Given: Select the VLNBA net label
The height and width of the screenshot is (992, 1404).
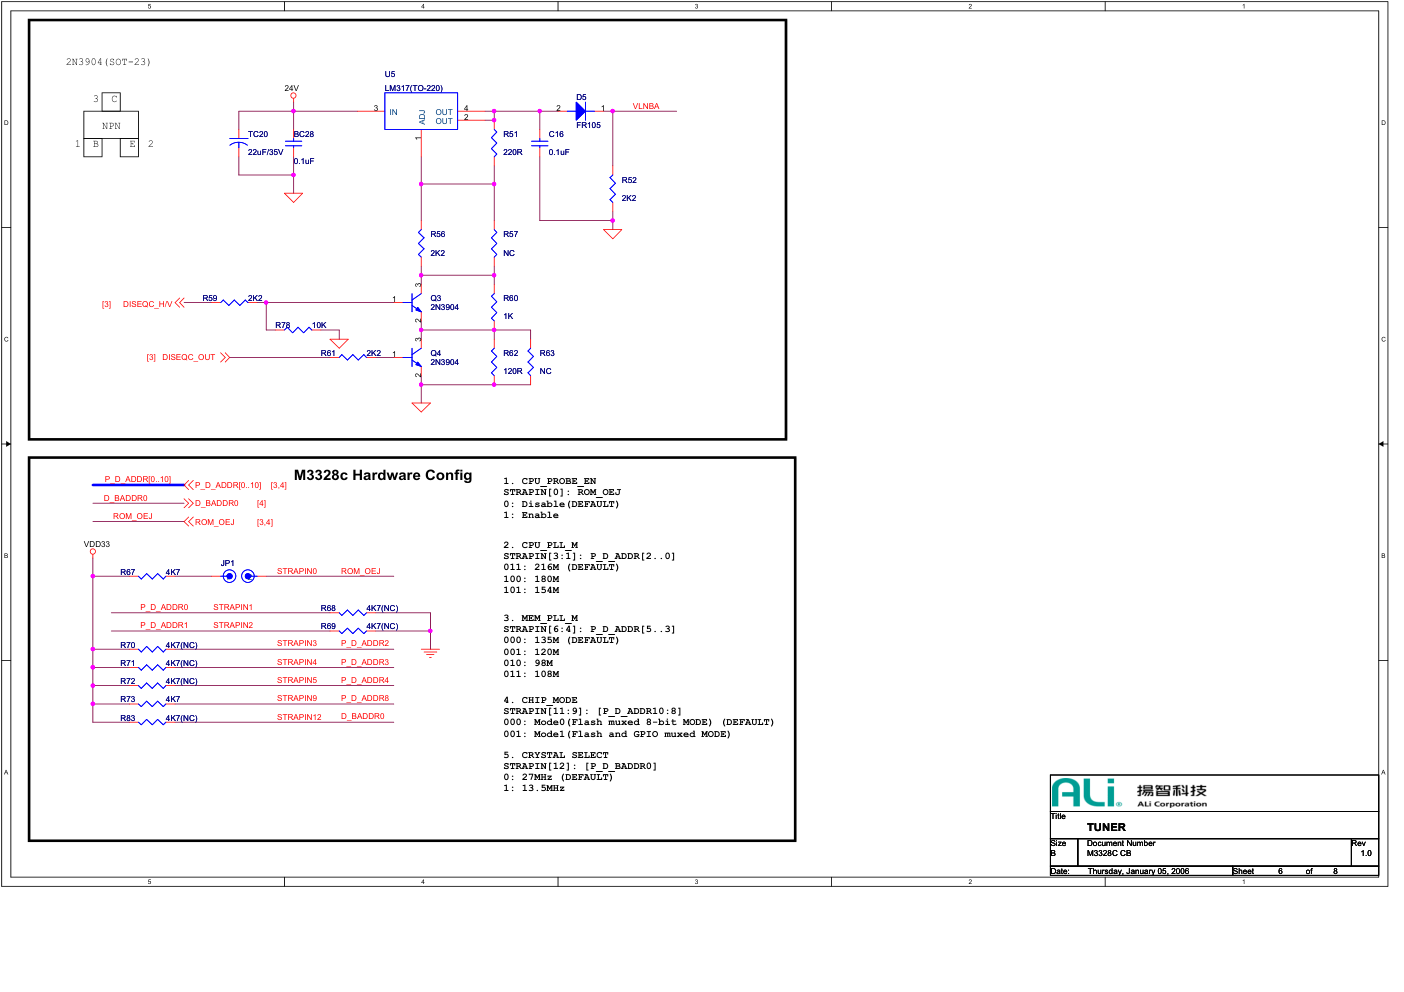Looking at the screenshot, I should click(x=646, y=106).
